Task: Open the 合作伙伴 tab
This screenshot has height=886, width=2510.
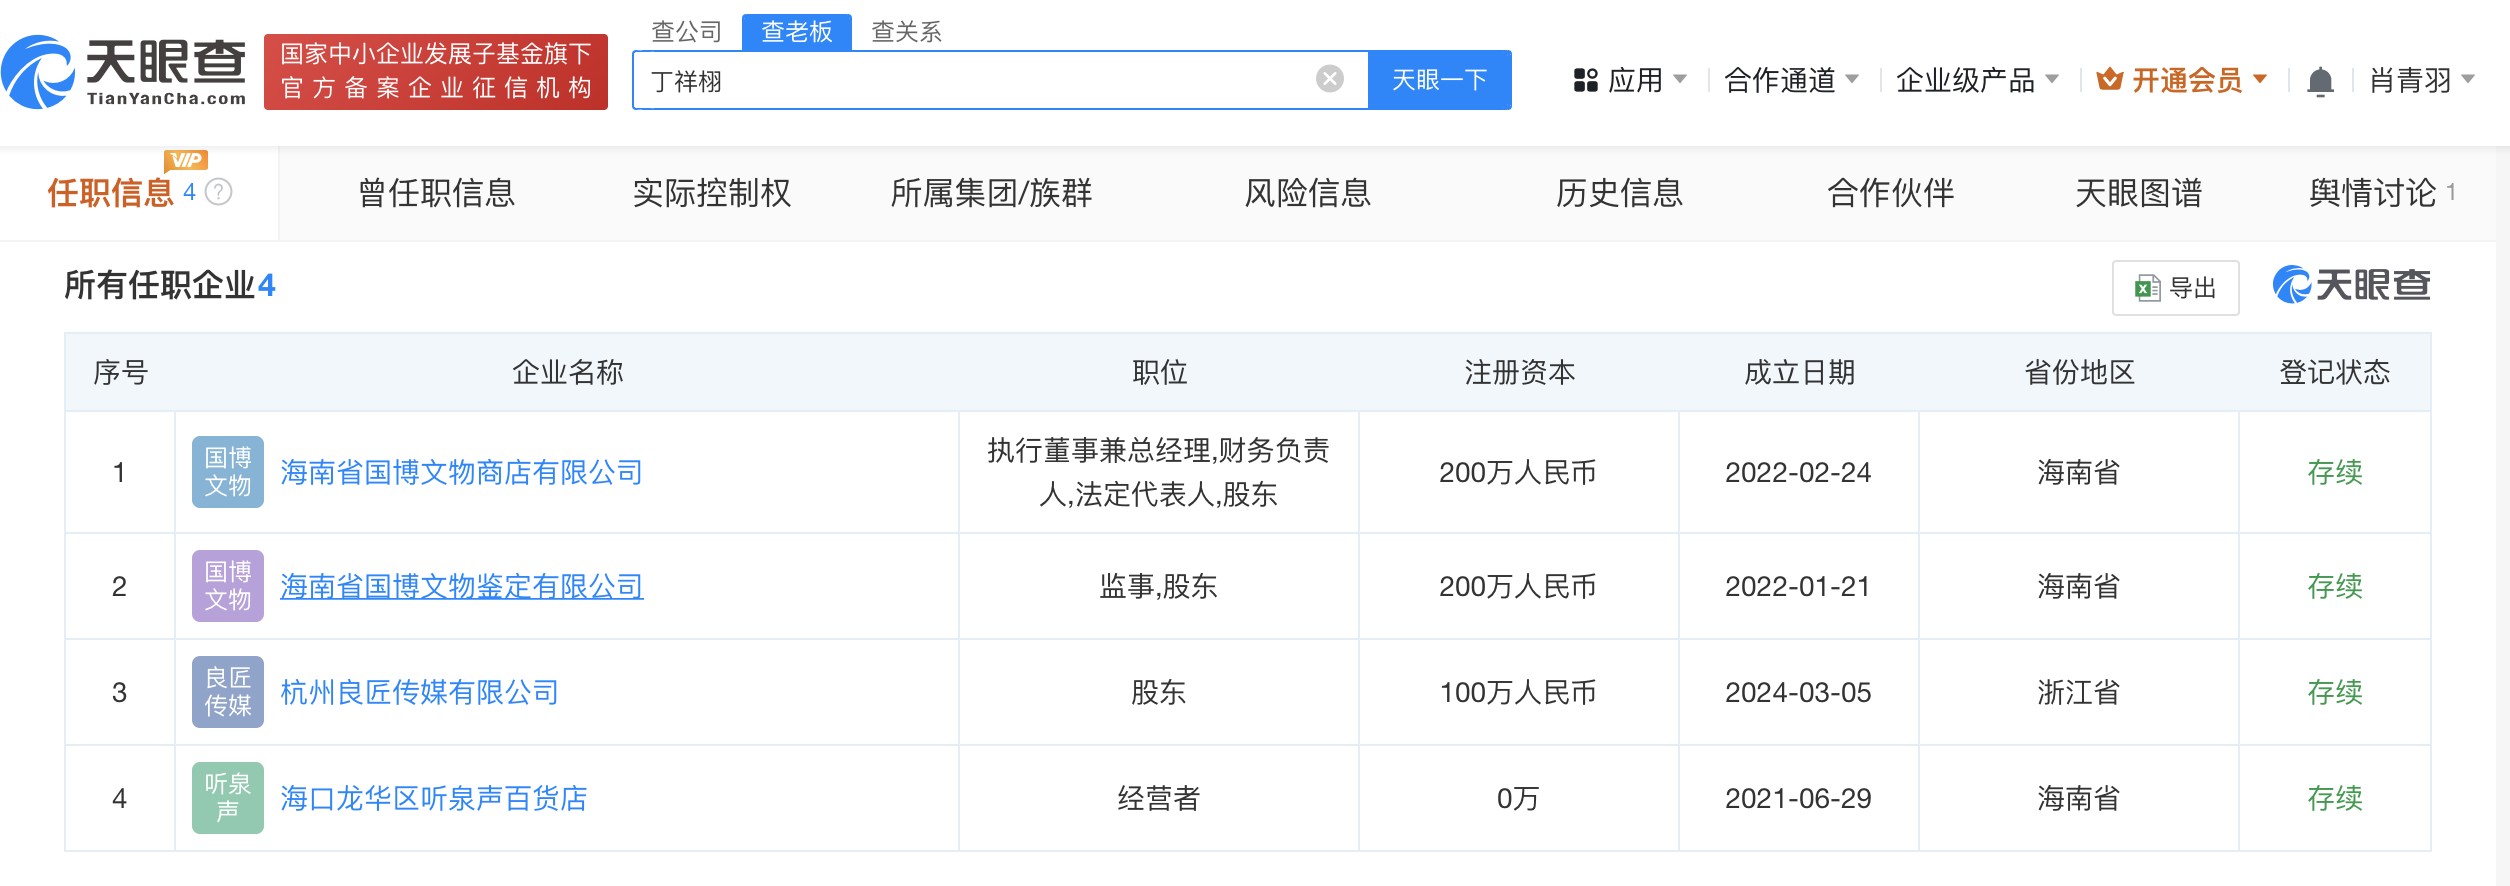Action: pyautogui.click(x=1890, y=192)
